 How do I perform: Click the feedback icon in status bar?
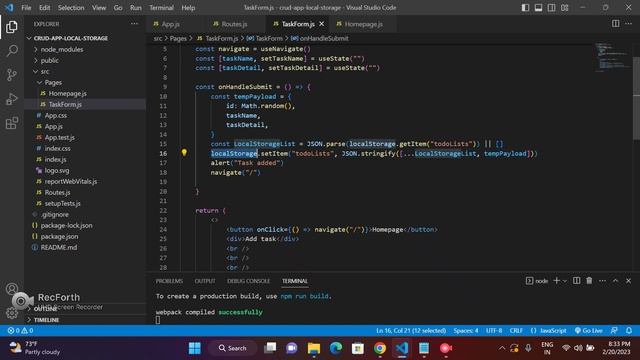pyautogui.click(x=614, y=331)
